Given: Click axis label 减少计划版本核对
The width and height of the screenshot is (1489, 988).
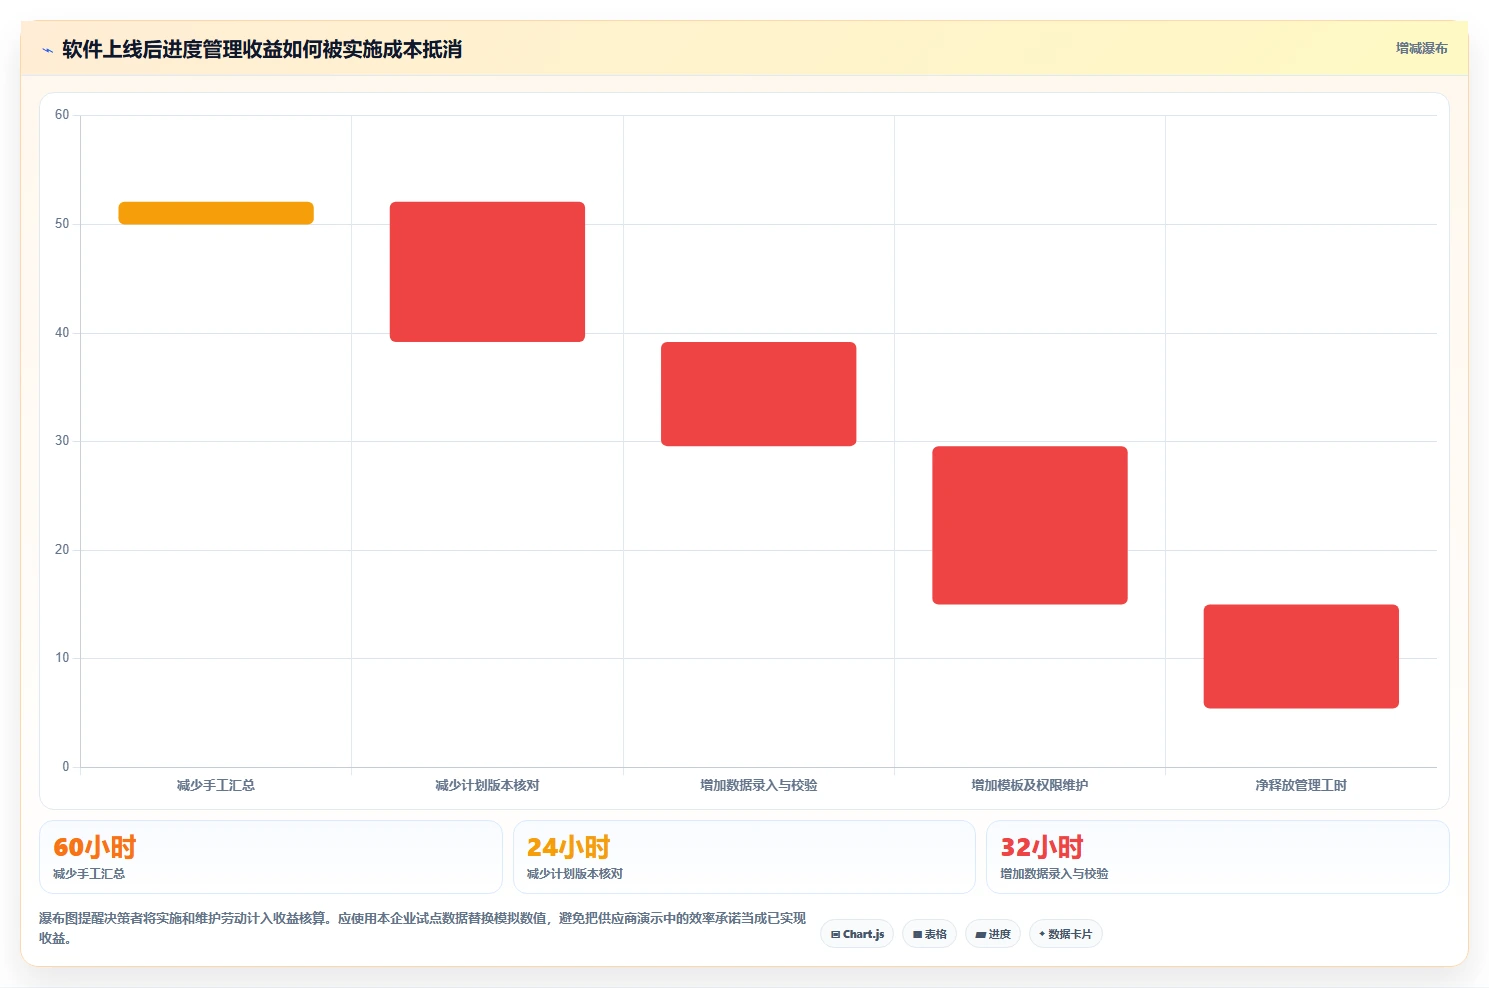Looking at the screenshot, I should point(487,785).
